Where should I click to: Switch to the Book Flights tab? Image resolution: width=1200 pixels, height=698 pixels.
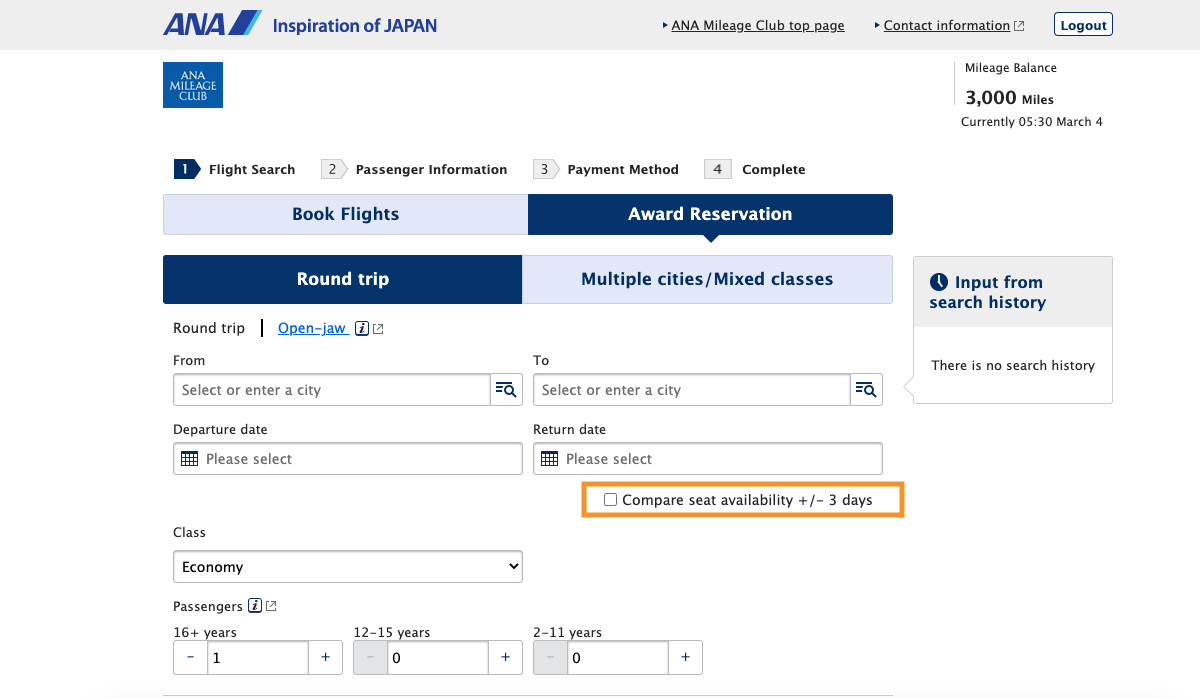point(345,214)
